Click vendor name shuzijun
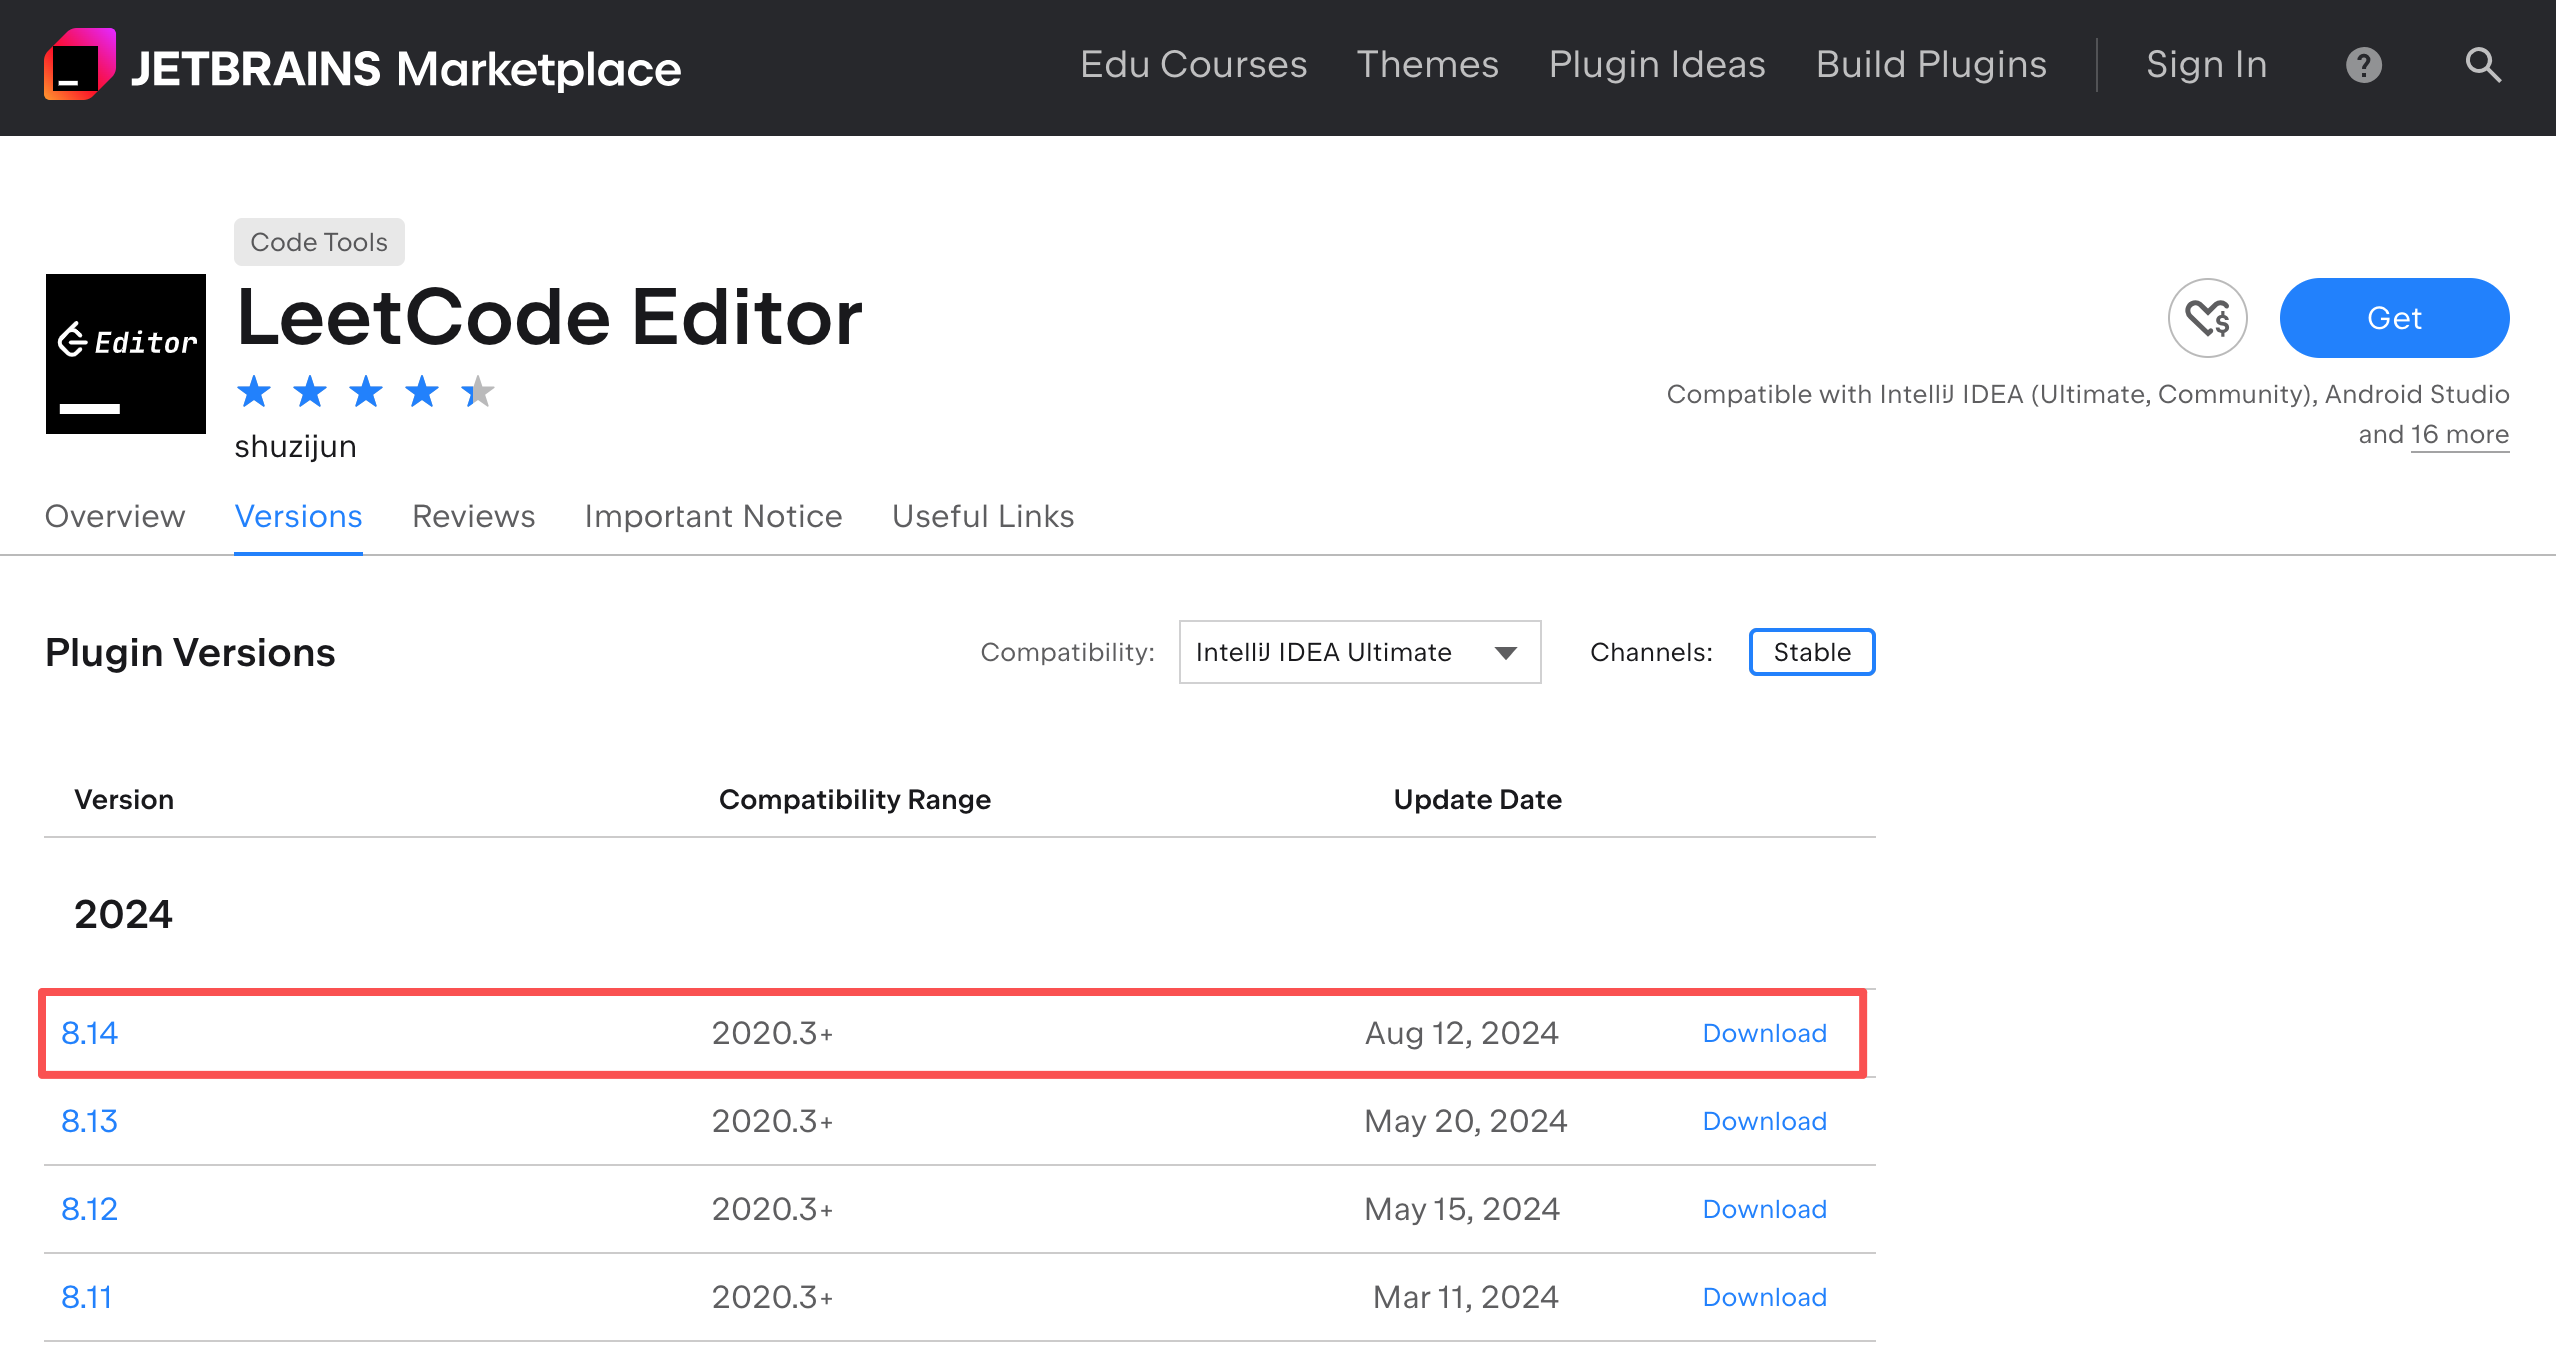The image size is (2556, 1348). pyautogui.click(x=295, y=446)
